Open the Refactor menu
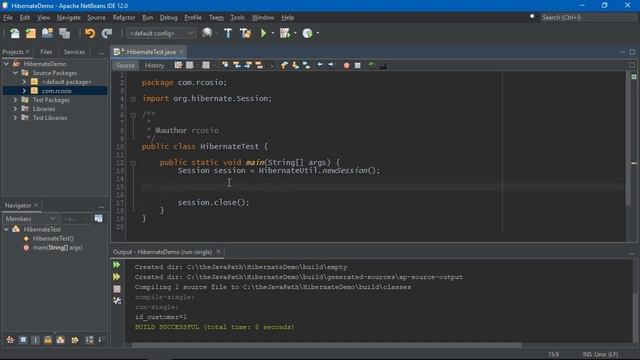The image size is (640, 360). coord(124,18)
